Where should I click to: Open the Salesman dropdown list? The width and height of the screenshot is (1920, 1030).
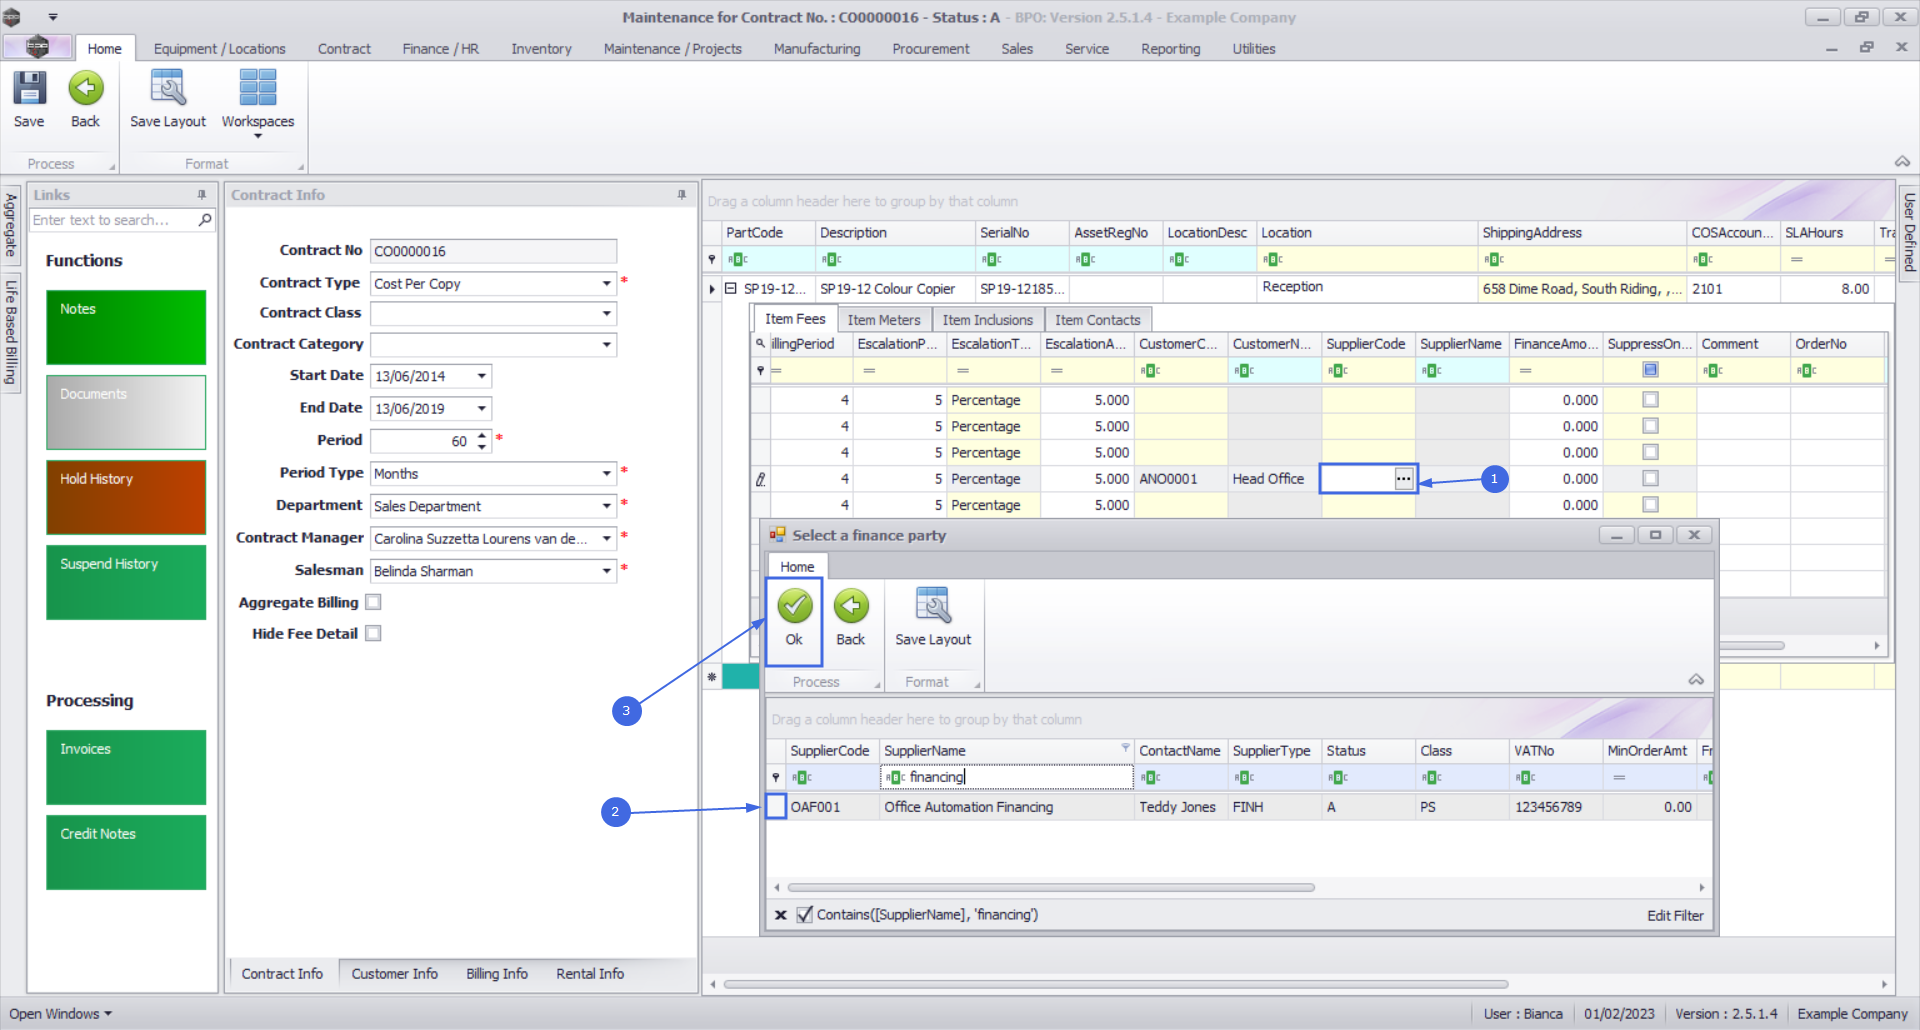pyautogui.click(x=606, y=571)
